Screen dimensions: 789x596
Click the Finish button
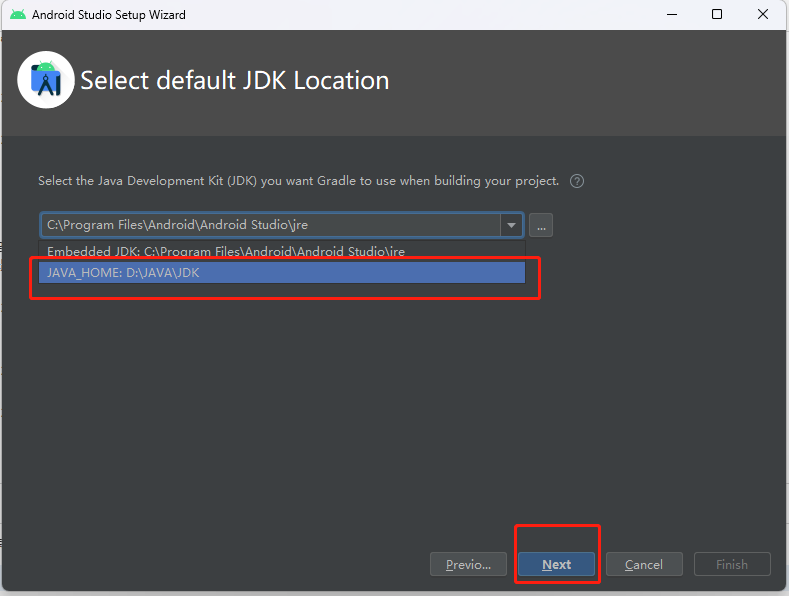(x=732, y=564)
